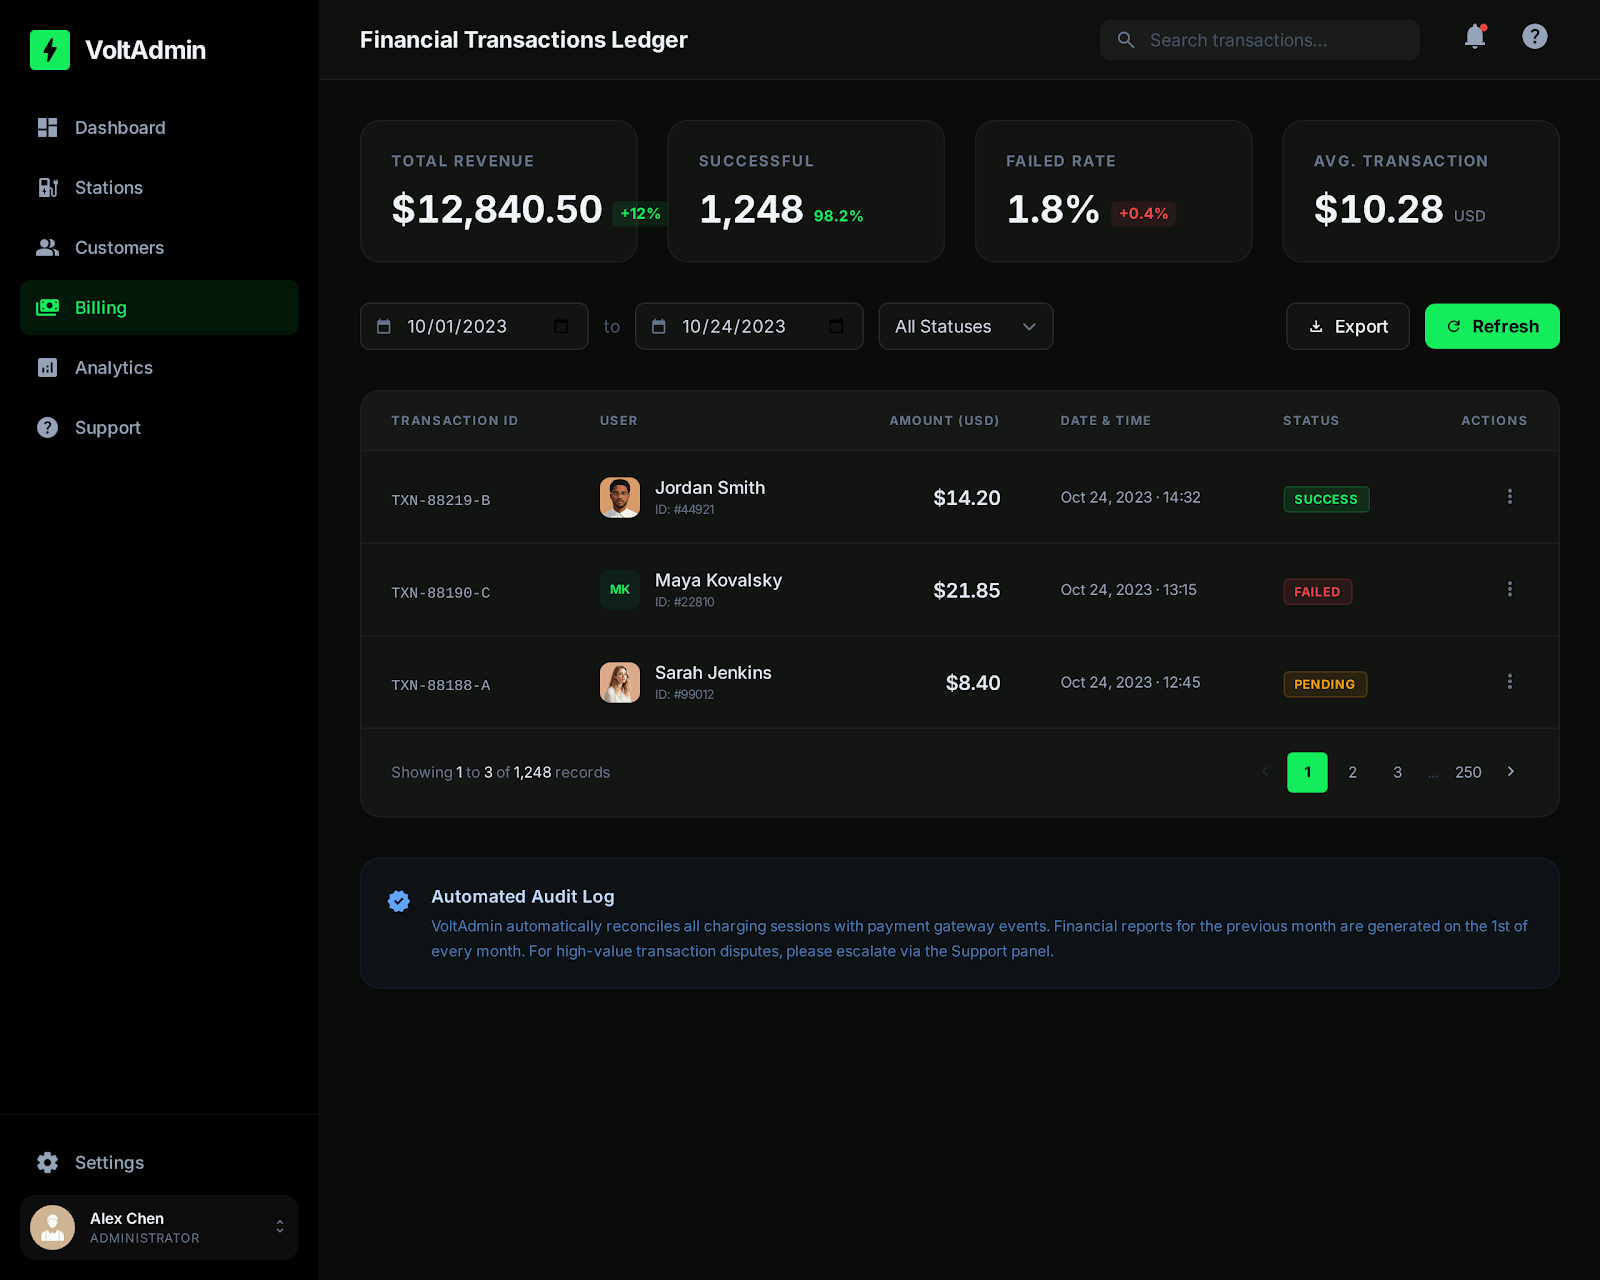The width and height of the screenshot is (1600, 1280).
Task: Click the Refresh button
Action: point(1491,326)
